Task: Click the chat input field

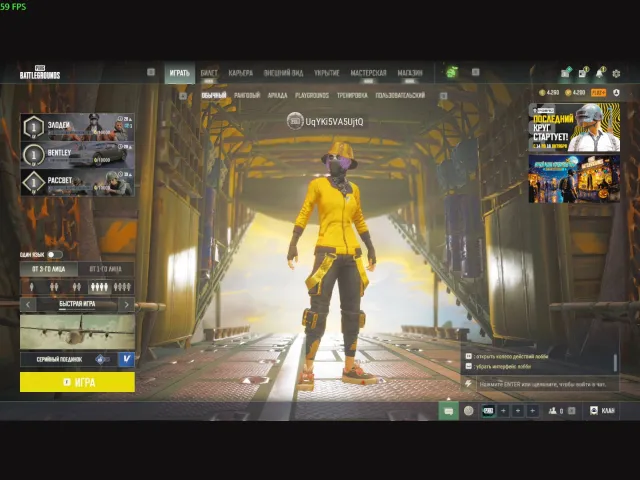Action: pyautogui.click(x=547, y=384)
